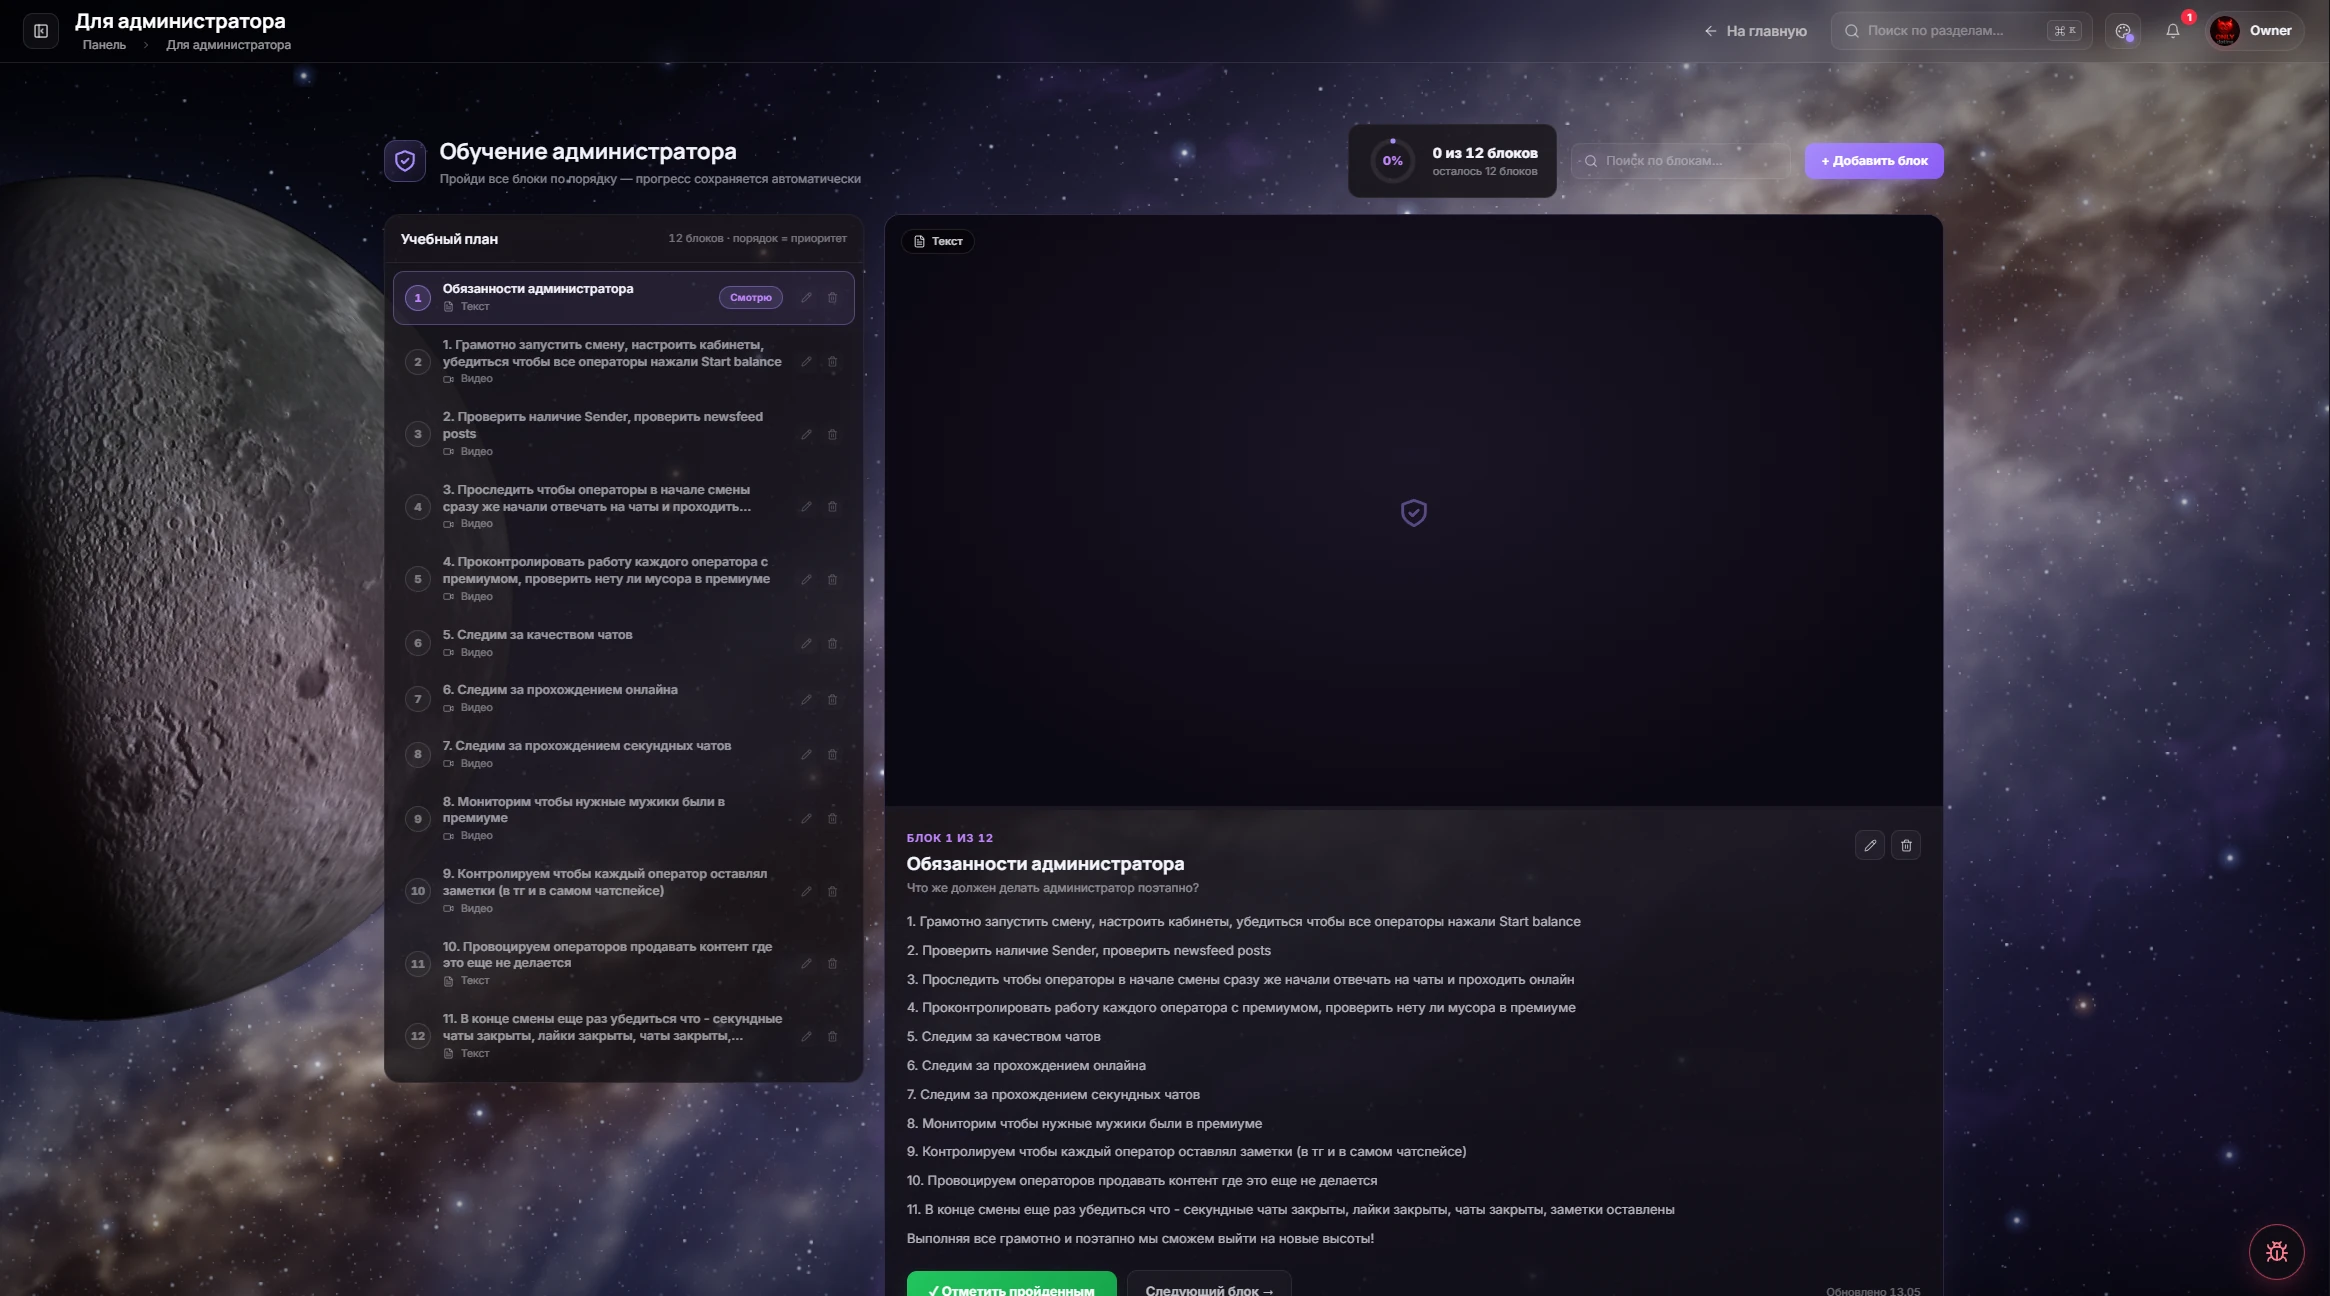Delete the '8. Мониторим чтобы нужные мужики' row
The image size is (2330, 1296).
click(x=832, y=819)
